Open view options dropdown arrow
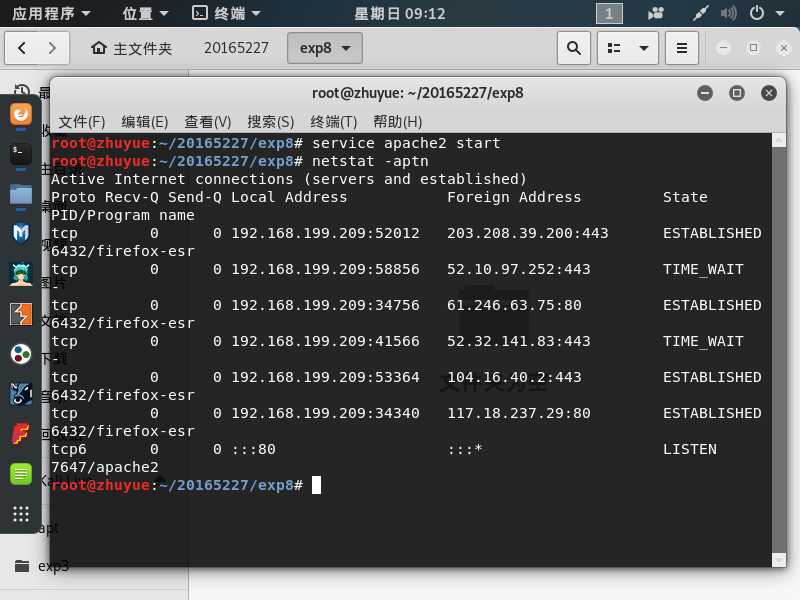Viewport: 800px width, 600px height. point(644,48)
